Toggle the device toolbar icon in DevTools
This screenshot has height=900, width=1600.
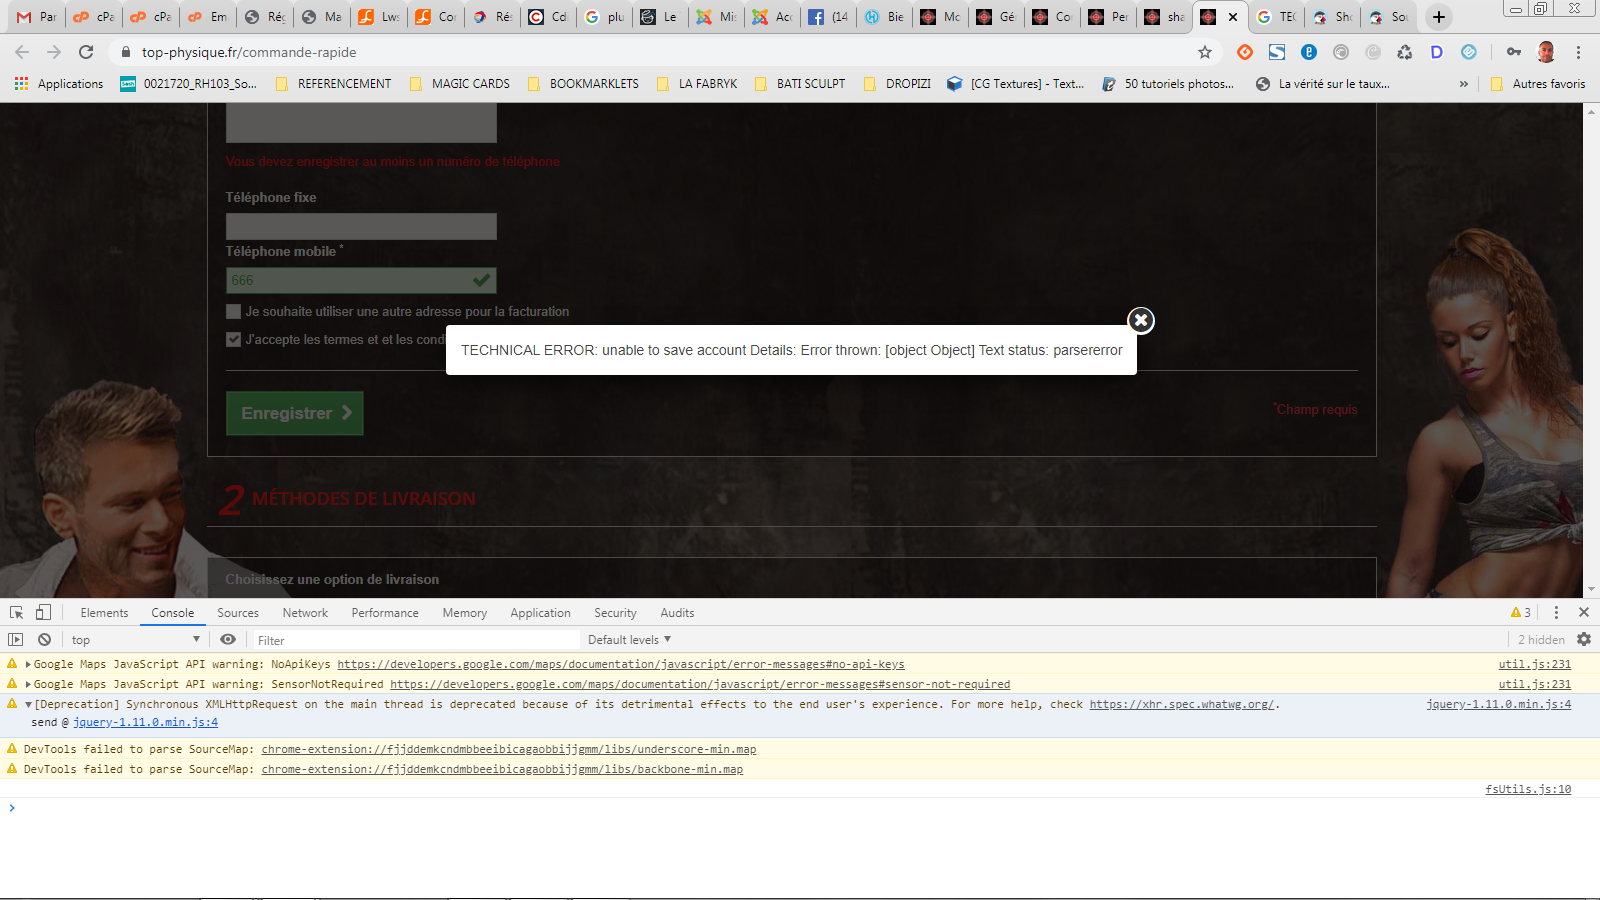pyautogui.click(x=43, y=612)
